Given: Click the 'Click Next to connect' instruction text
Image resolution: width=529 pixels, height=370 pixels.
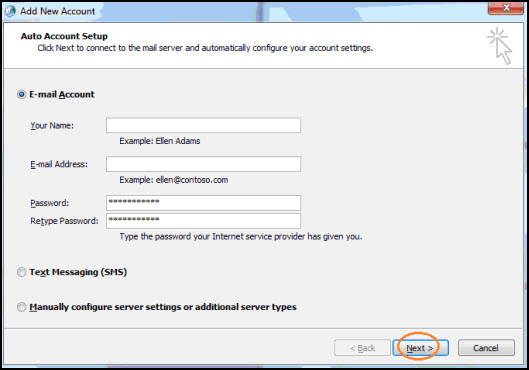Looking at the screenshot, I should (205, 48).
